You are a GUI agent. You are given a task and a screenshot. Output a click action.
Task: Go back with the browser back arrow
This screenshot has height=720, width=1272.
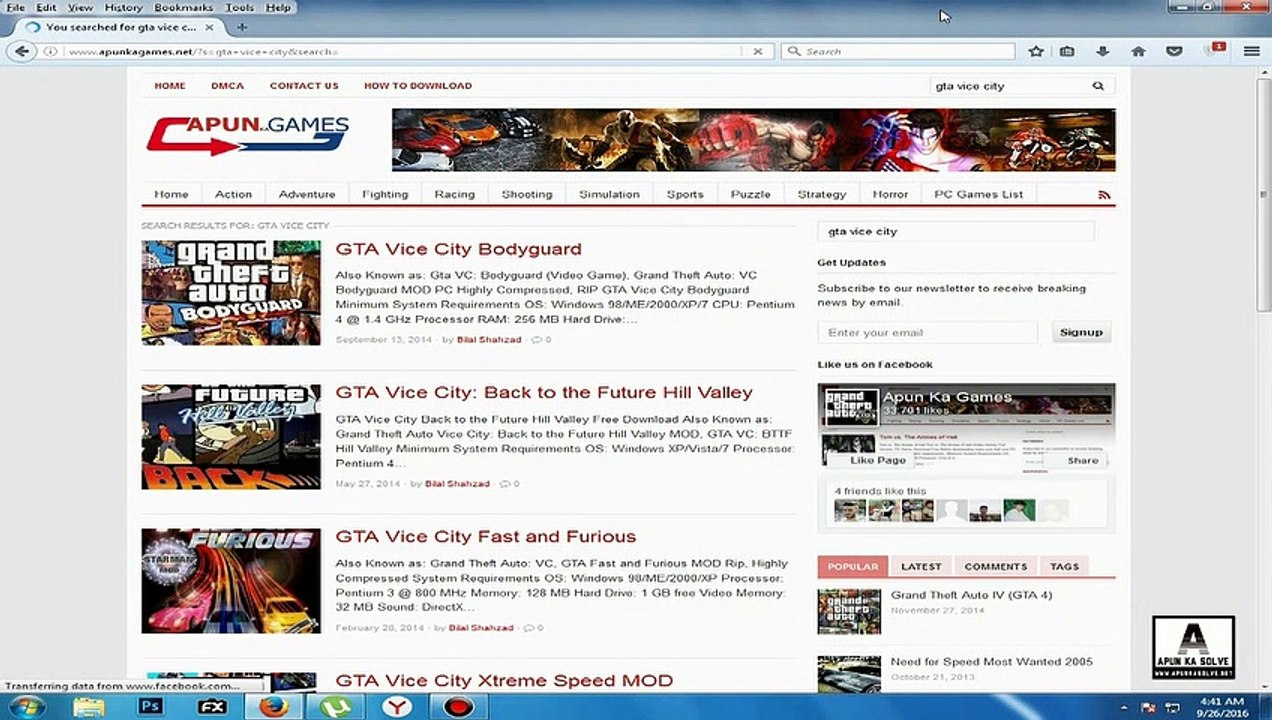point(21,51)
